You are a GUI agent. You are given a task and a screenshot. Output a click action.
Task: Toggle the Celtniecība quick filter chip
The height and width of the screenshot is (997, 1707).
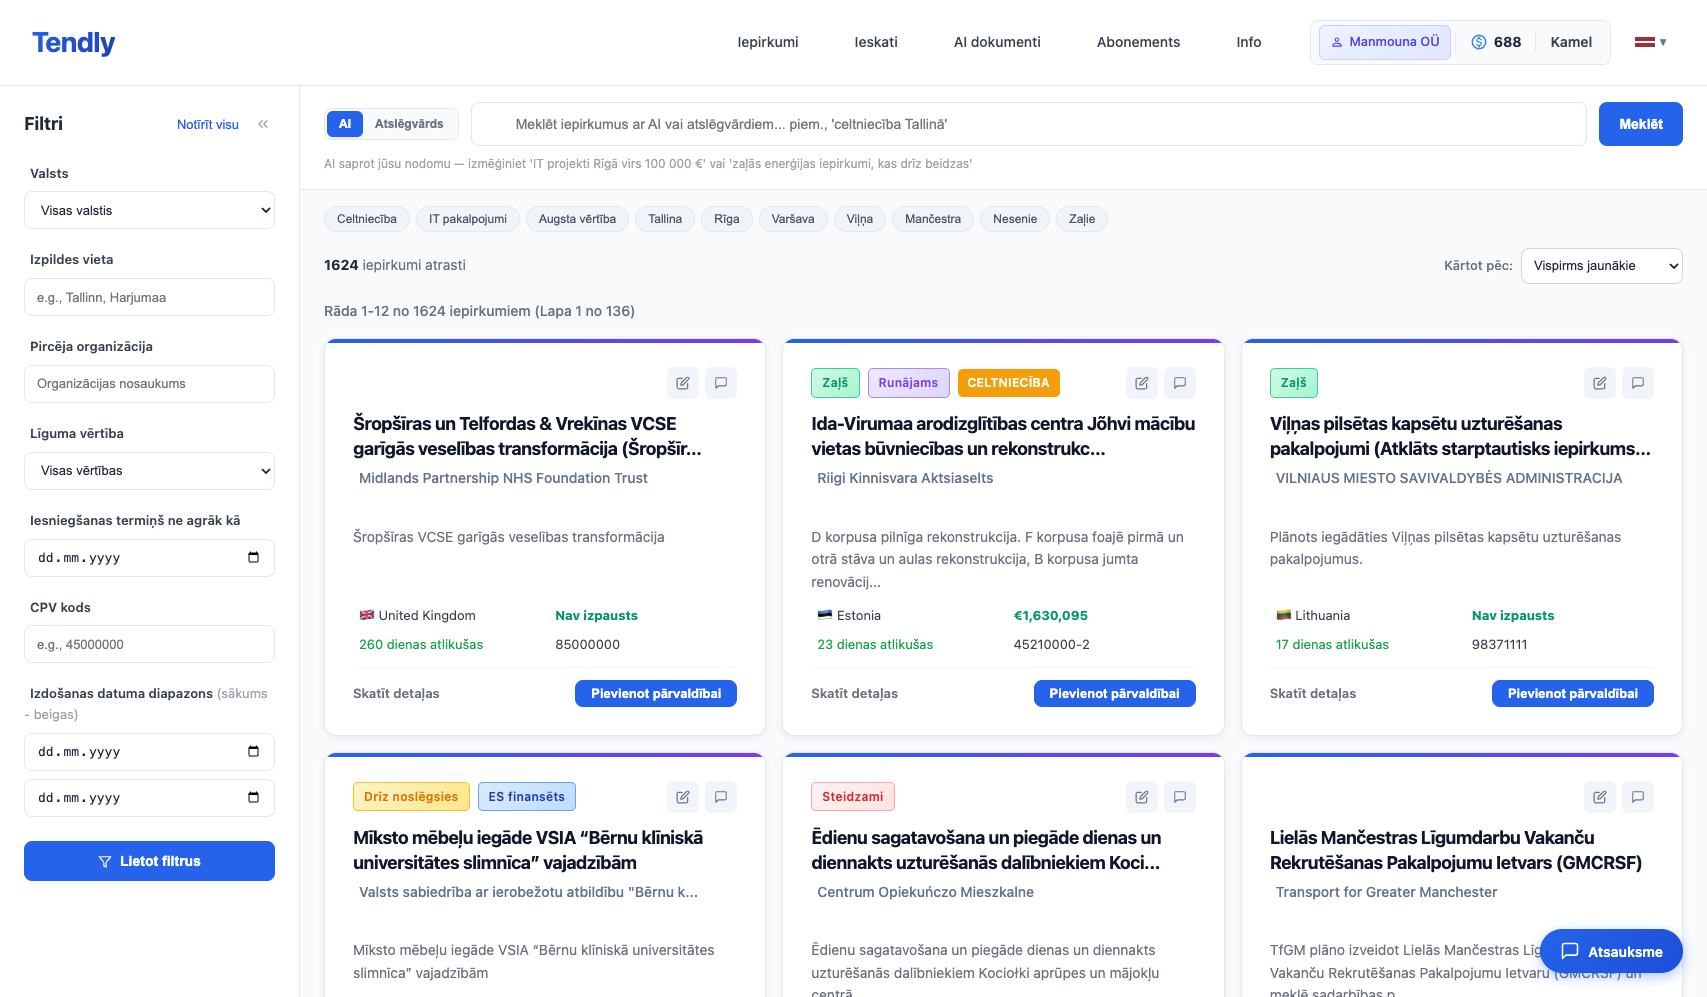click(366, 219)
